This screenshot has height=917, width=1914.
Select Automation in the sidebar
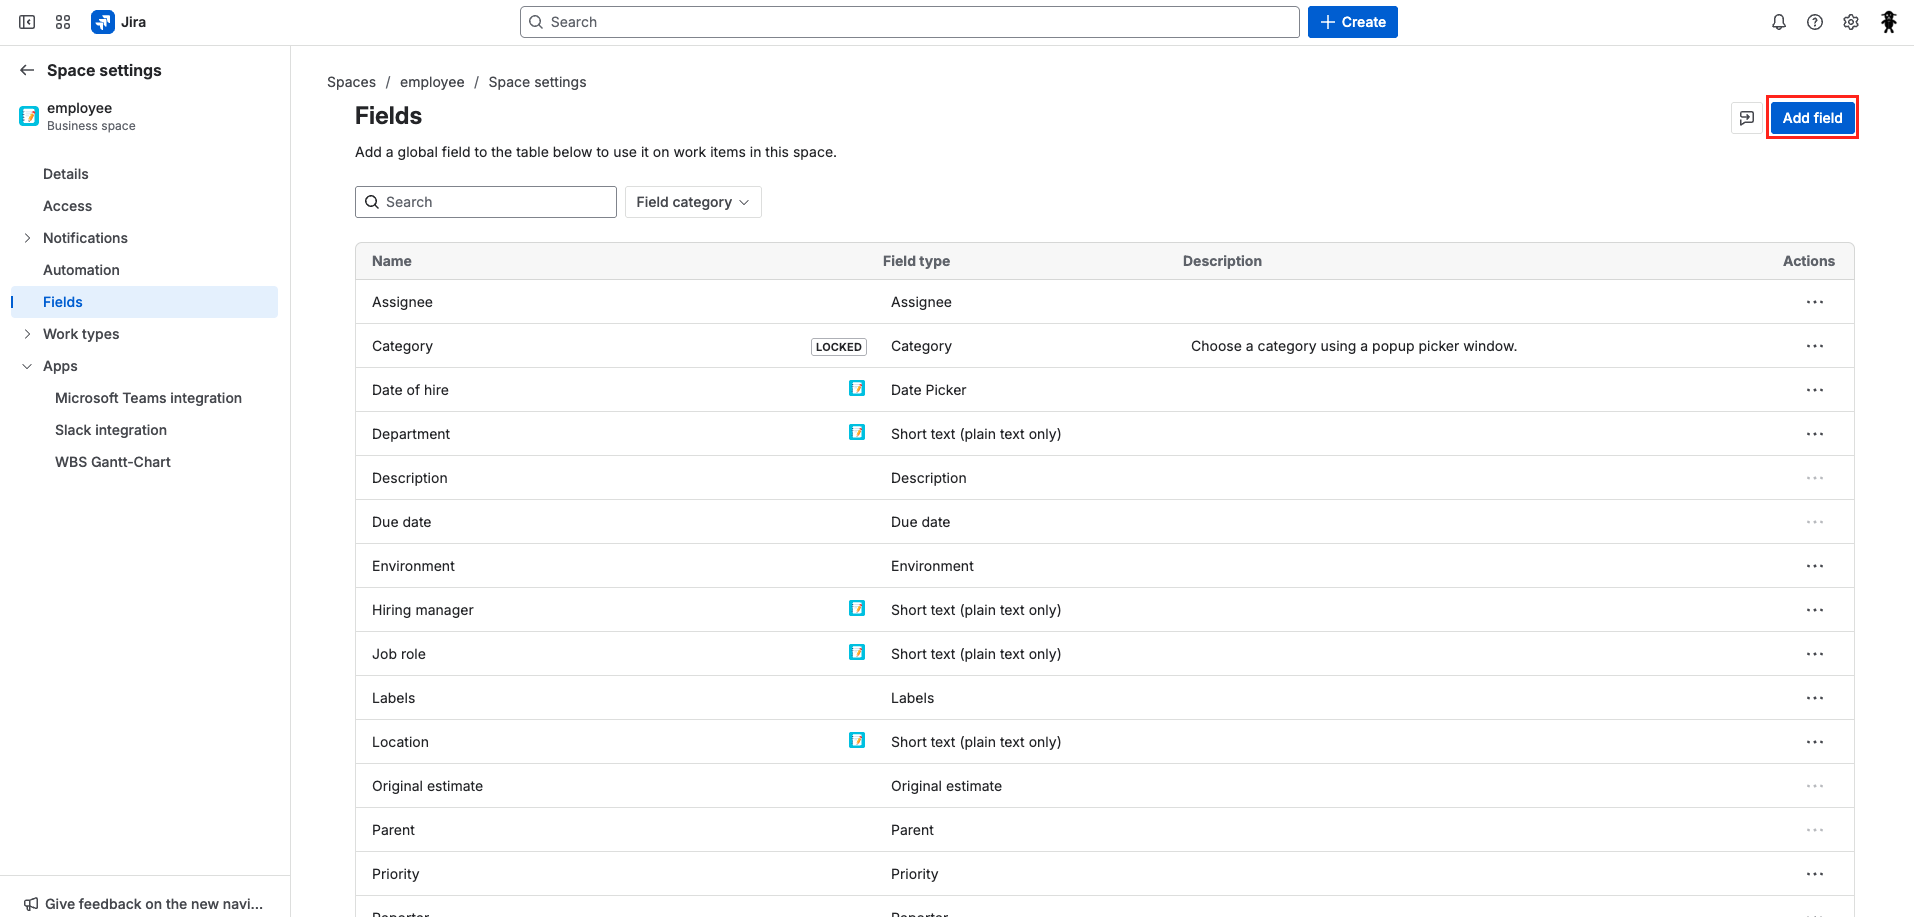[x=81, y=270]
